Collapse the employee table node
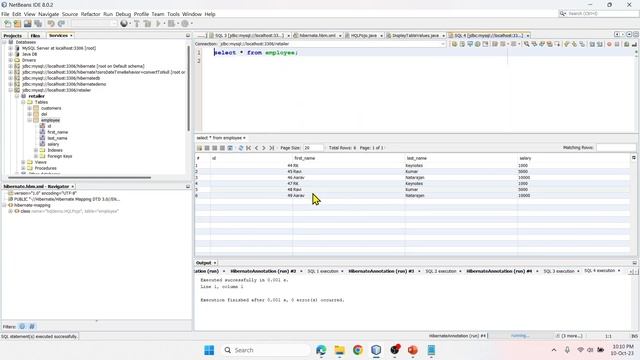This screenshot has width=640, height=360. 29,120
